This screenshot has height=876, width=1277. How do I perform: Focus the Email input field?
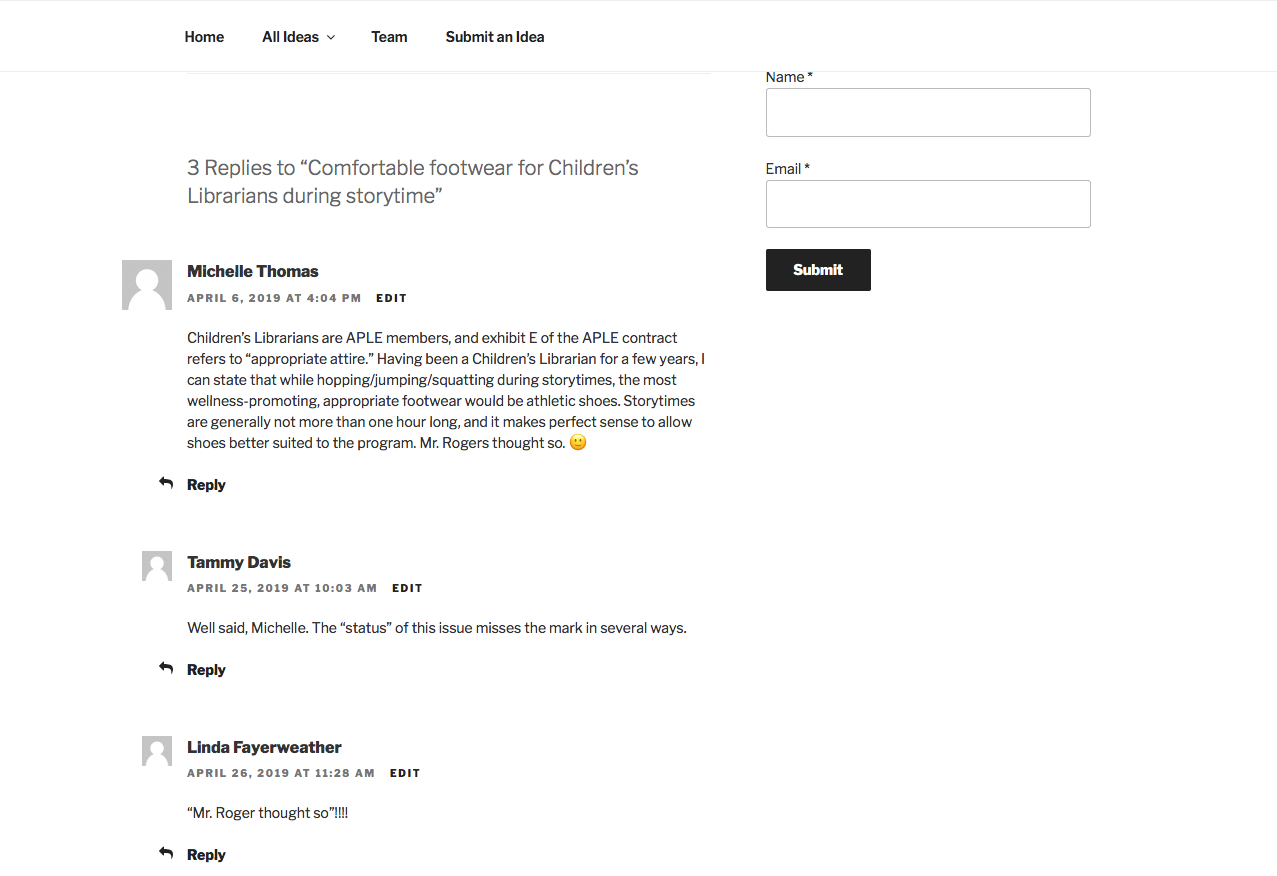coord(928,204)
